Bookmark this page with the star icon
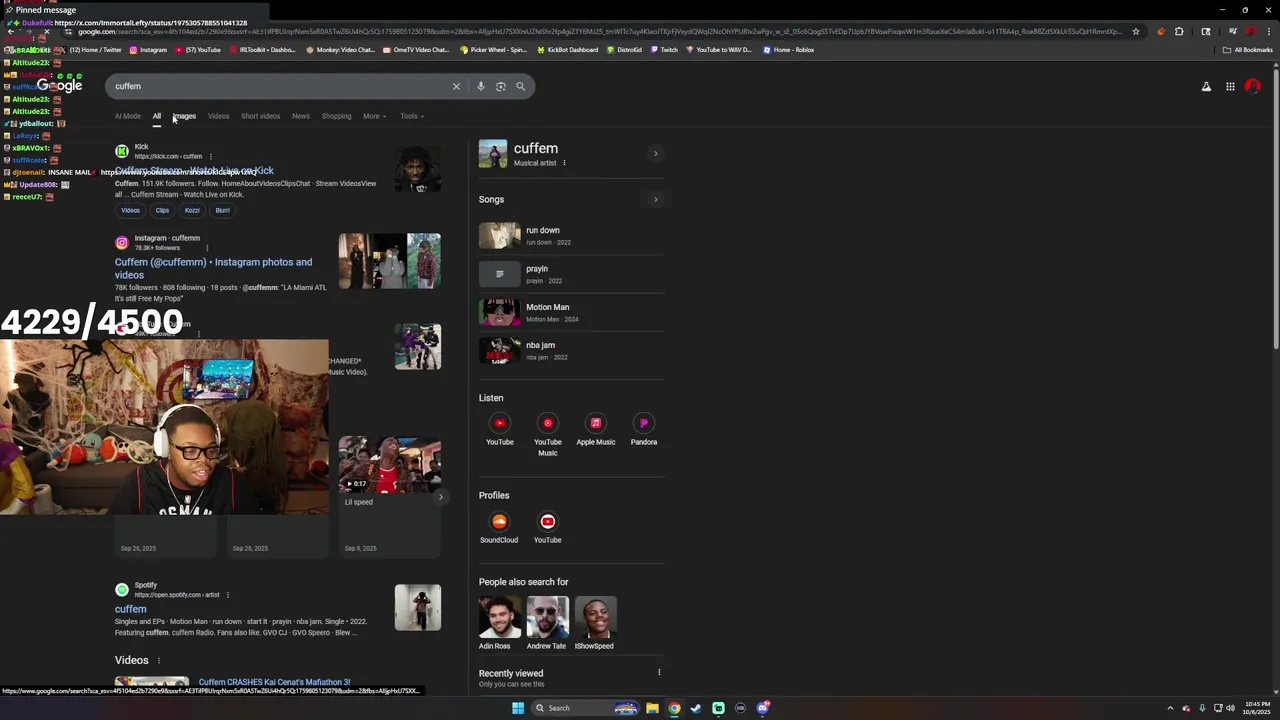Image resolution: width=1280 pixels, height=720 pixels. click(x=1135, y=31)
